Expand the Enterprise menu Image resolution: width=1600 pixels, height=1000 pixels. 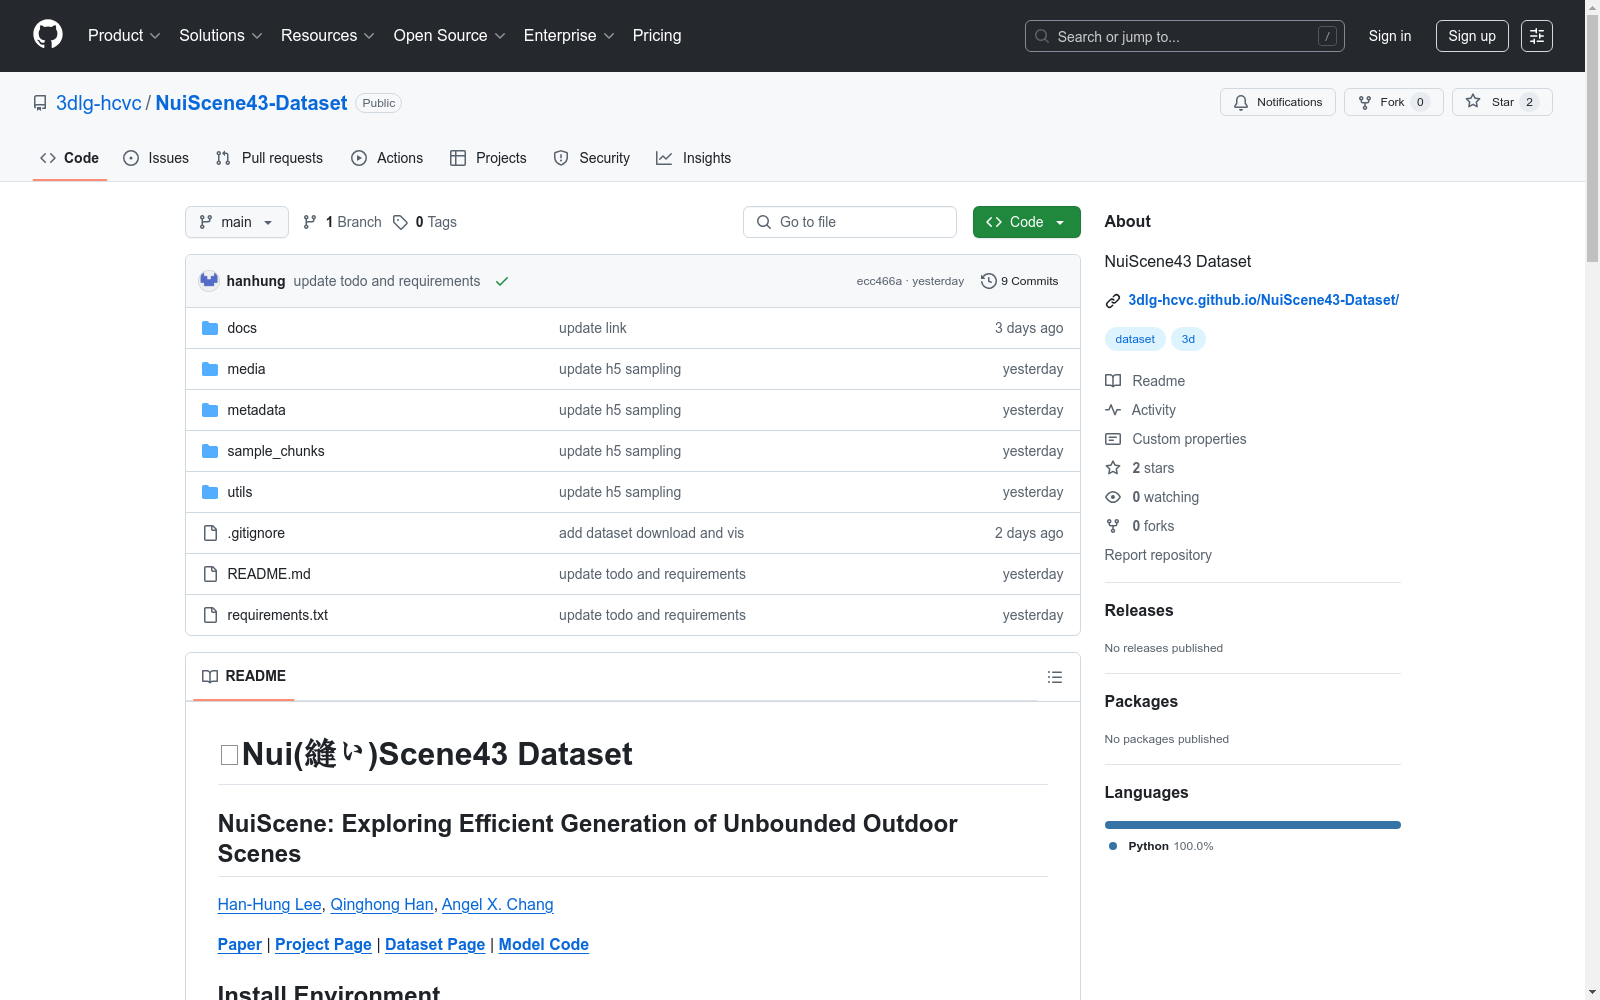[569, 36]
